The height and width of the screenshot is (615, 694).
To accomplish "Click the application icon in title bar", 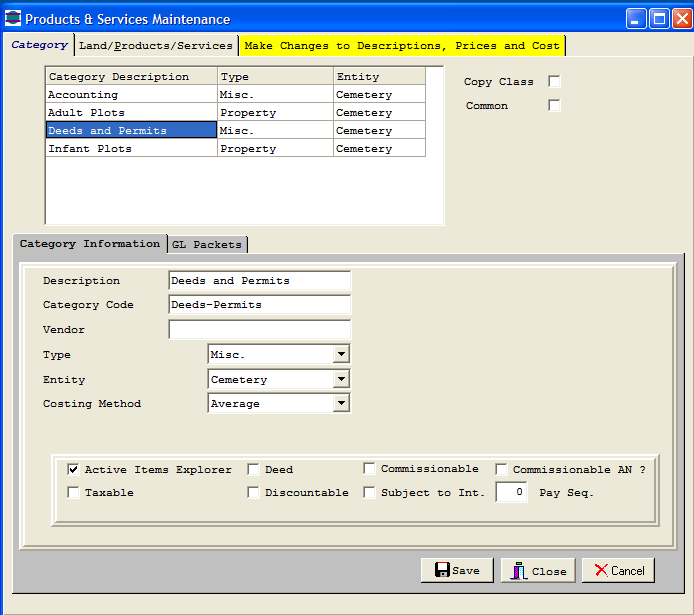I will [13, 19].
